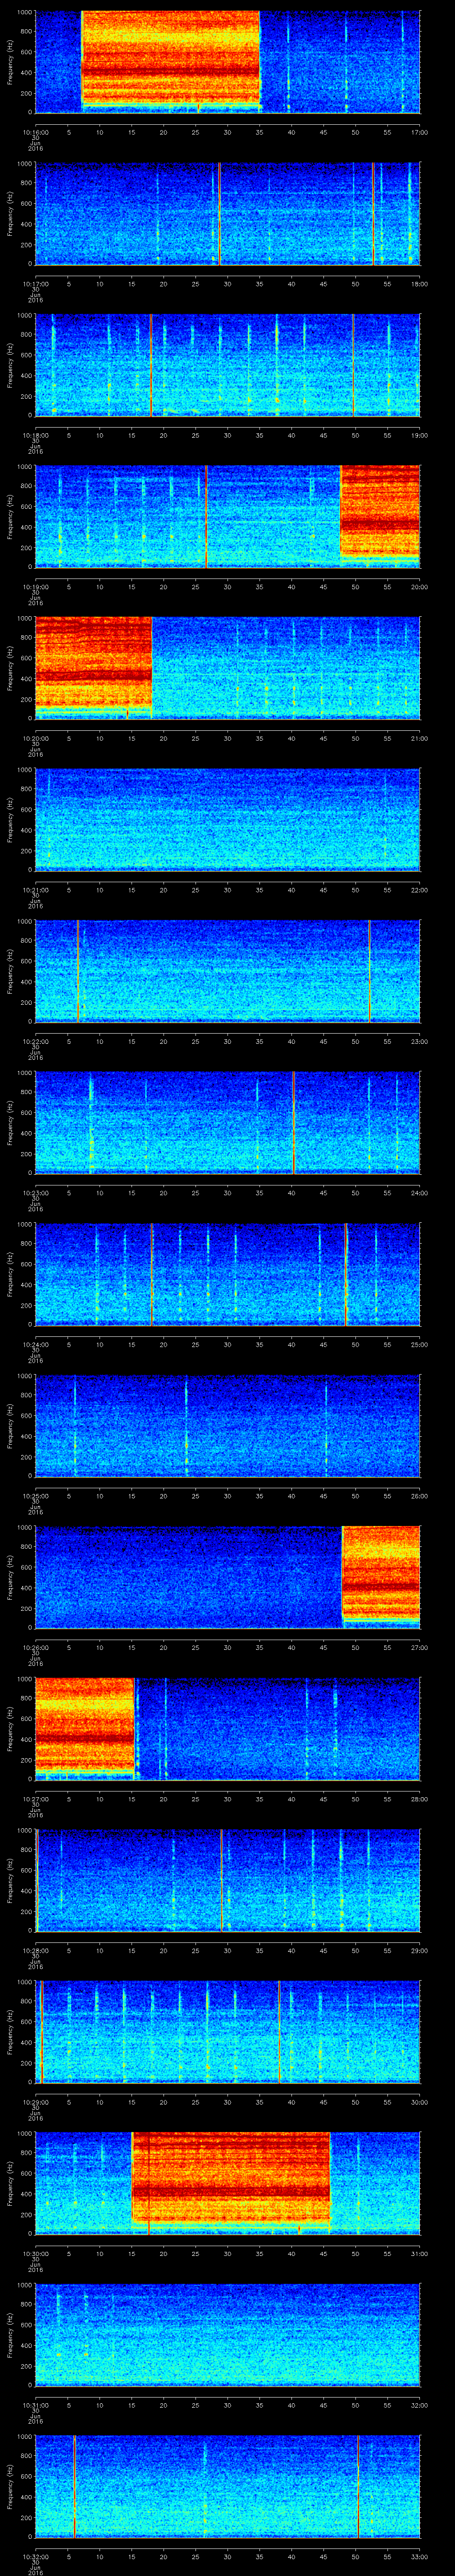The image size is (455, 2576).
Task: Click the '20:00' end time label
Action: pyautogui.click(x=419, y=586)
